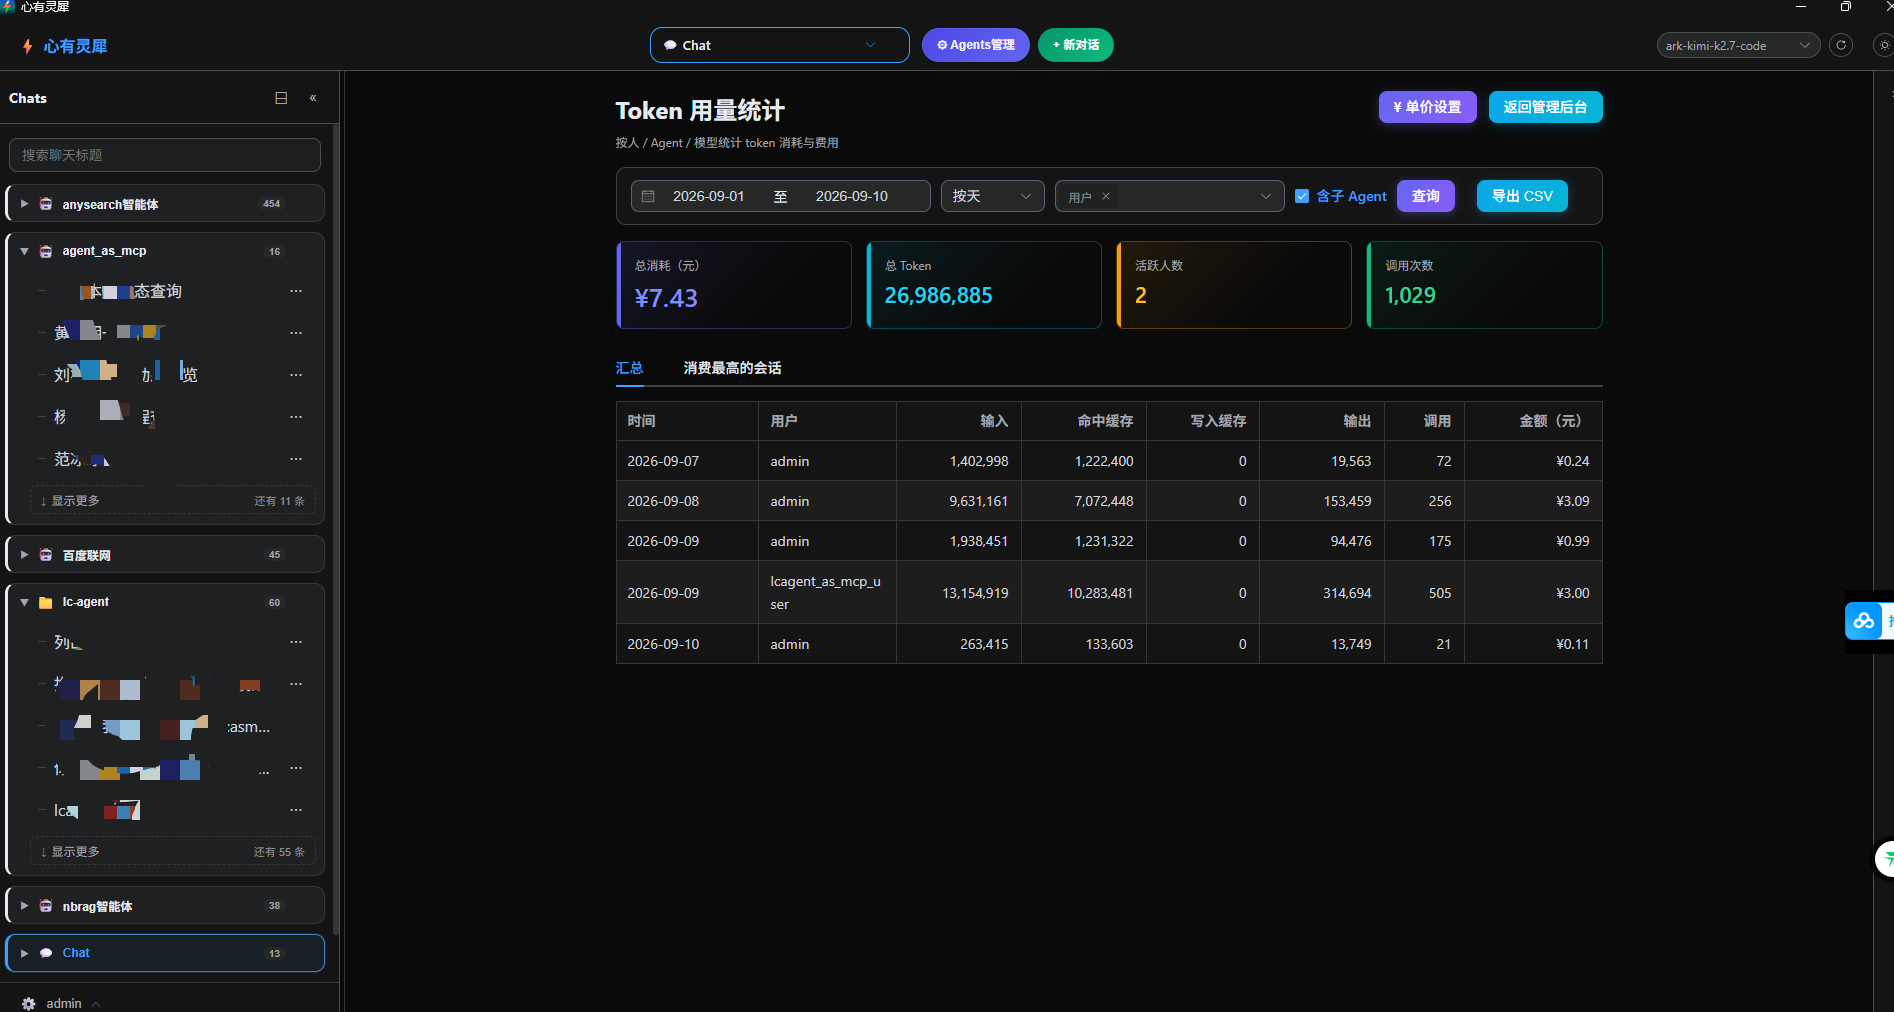This screenshot has width=1894, height=1012.
Task: Click the anysearch智能体 robot icon
Action: pyautogui.click(x=46, y=204)
